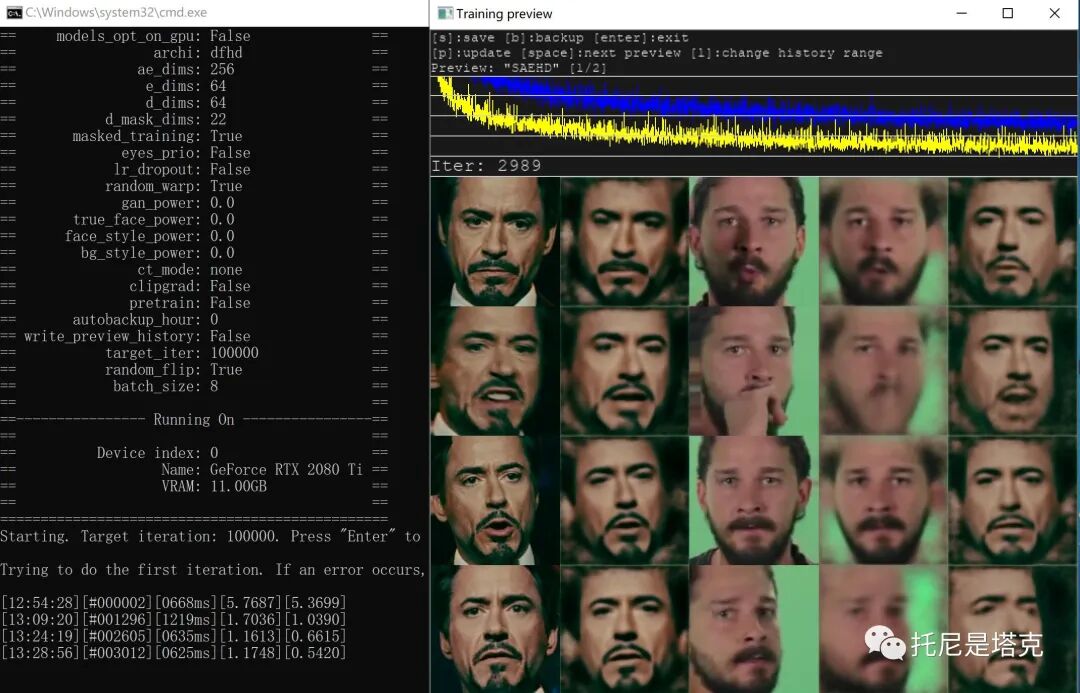Click the 'Name: GeForce RTX 2080 Ti' line
Image resolution: width=1080 pixels, height=693 pixels.
pyautogui.click(x=262, y=469)
